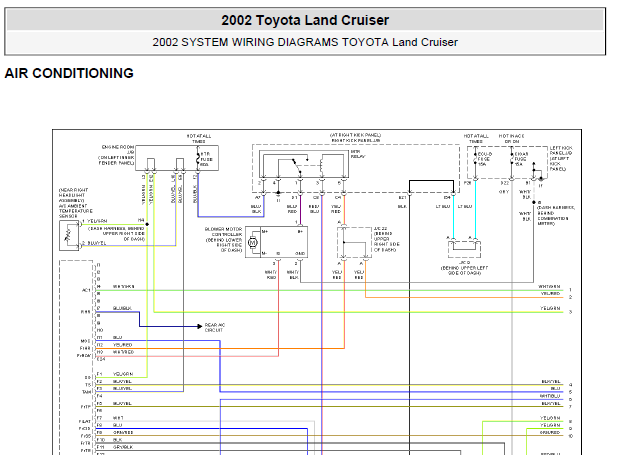The image size is (617, 455).
Task: Click YEL/RED label beside connector number 2
Action: point(550,294)
